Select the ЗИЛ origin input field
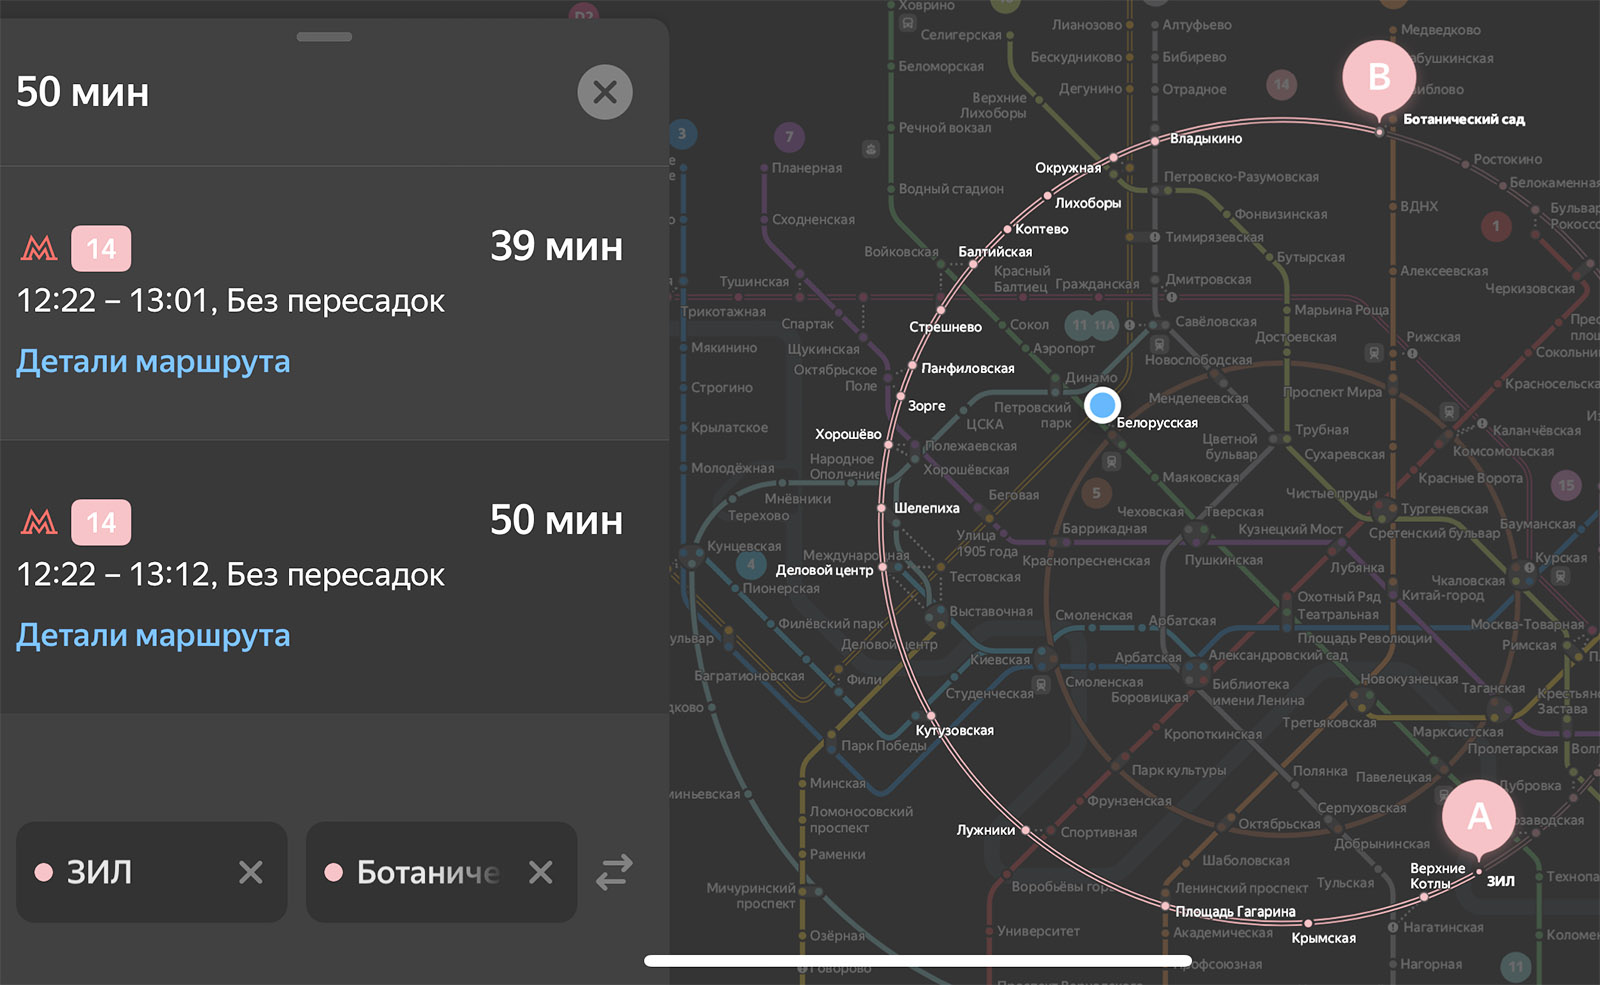Screen dimensions: 1600x985 (152, 872)
